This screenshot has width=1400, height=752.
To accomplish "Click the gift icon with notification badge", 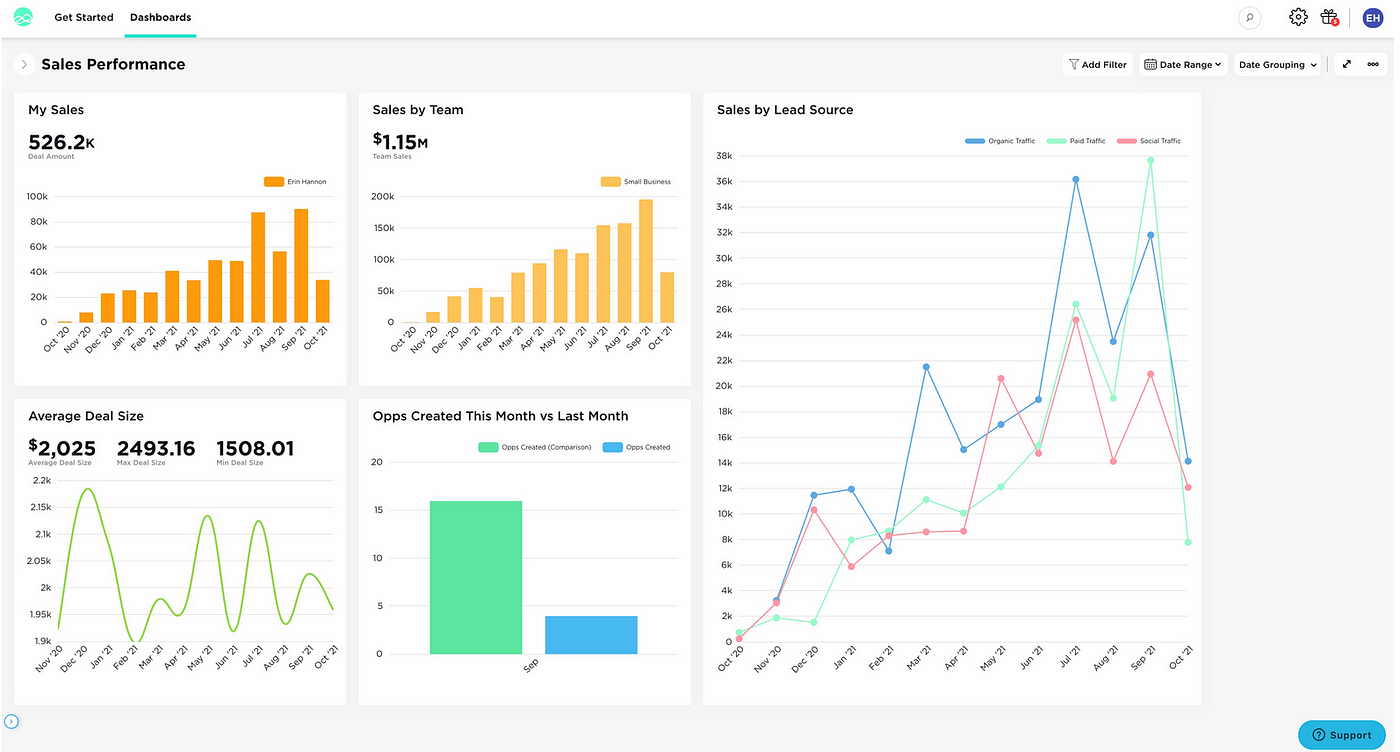I will pos(1327,17).
